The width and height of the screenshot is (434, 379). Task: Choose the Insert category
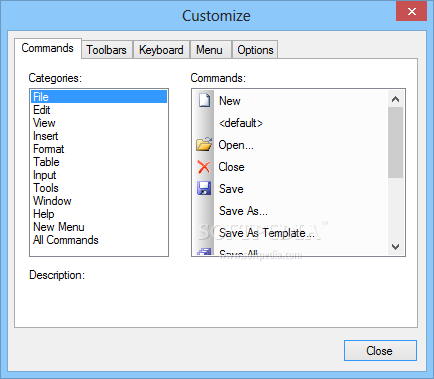click(99, 136)
